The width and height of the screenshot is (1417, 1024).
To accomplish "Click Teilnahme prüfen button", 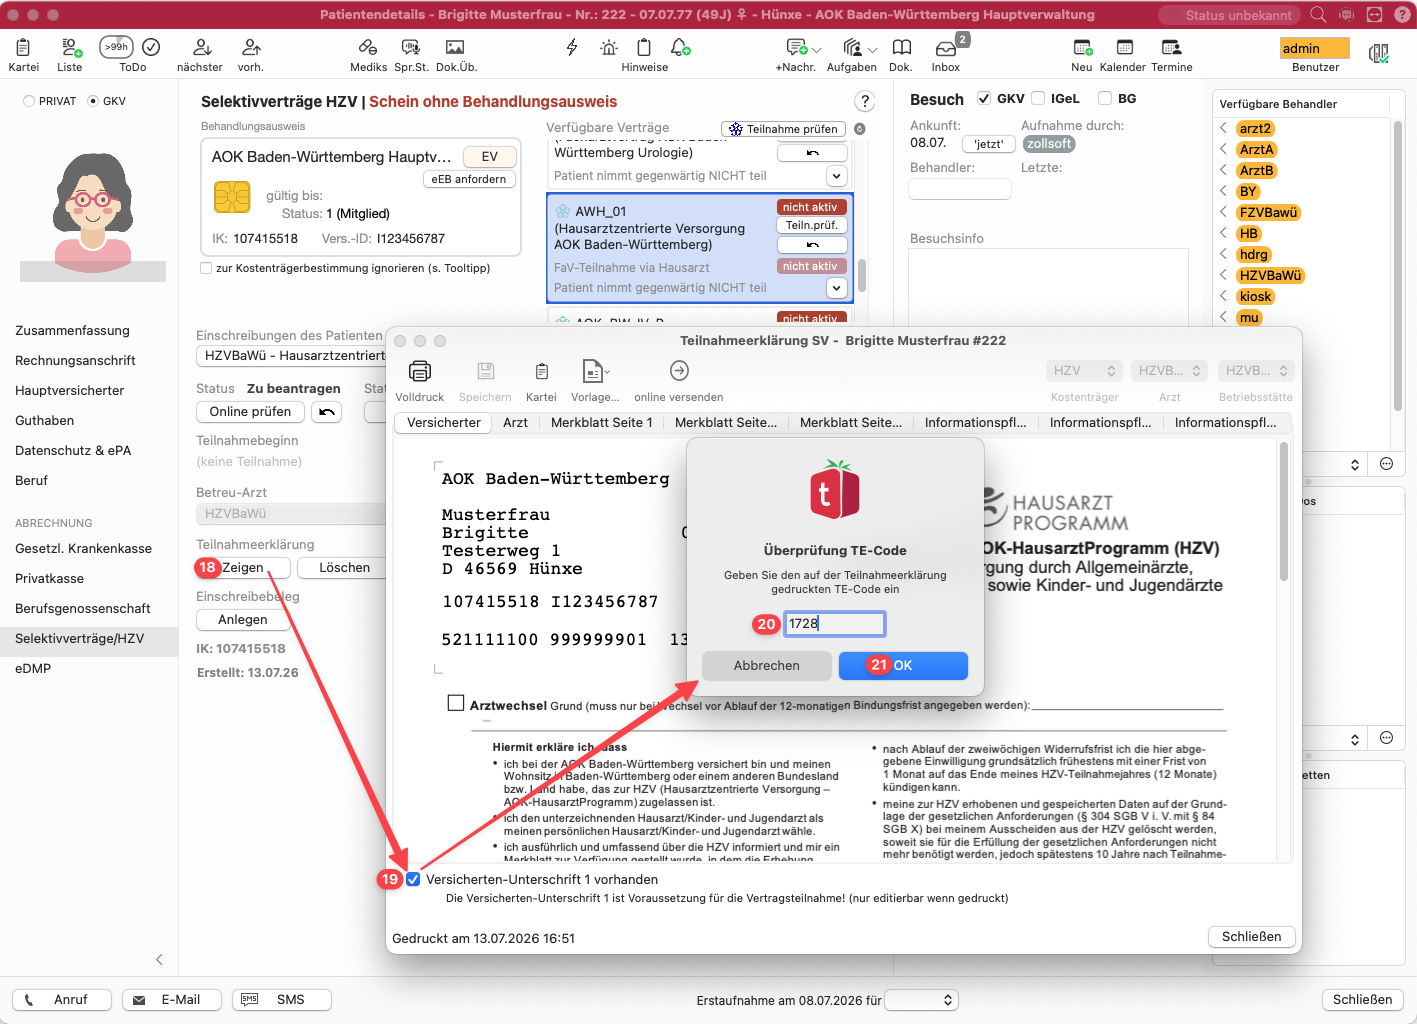I will pyautogui.click(x=784, y=129).
